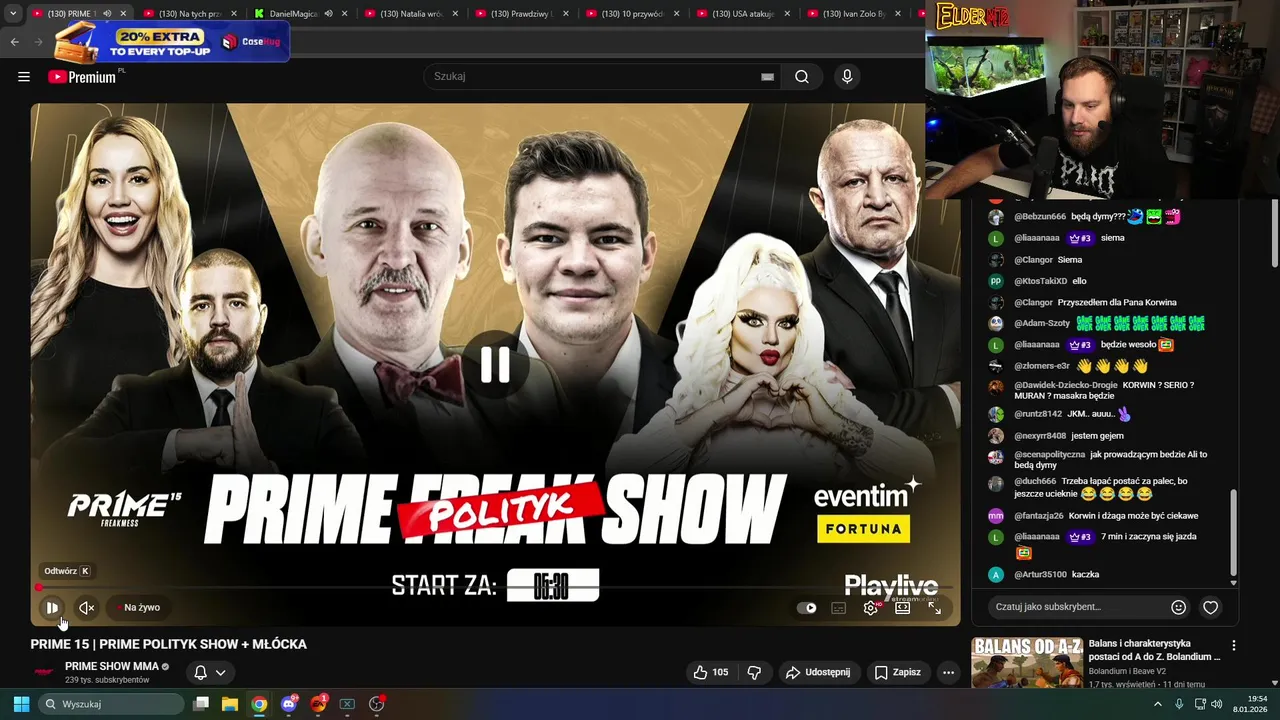1280x720 pixels.
Task: Save video with Zapisz button
Action: (897, 672)
